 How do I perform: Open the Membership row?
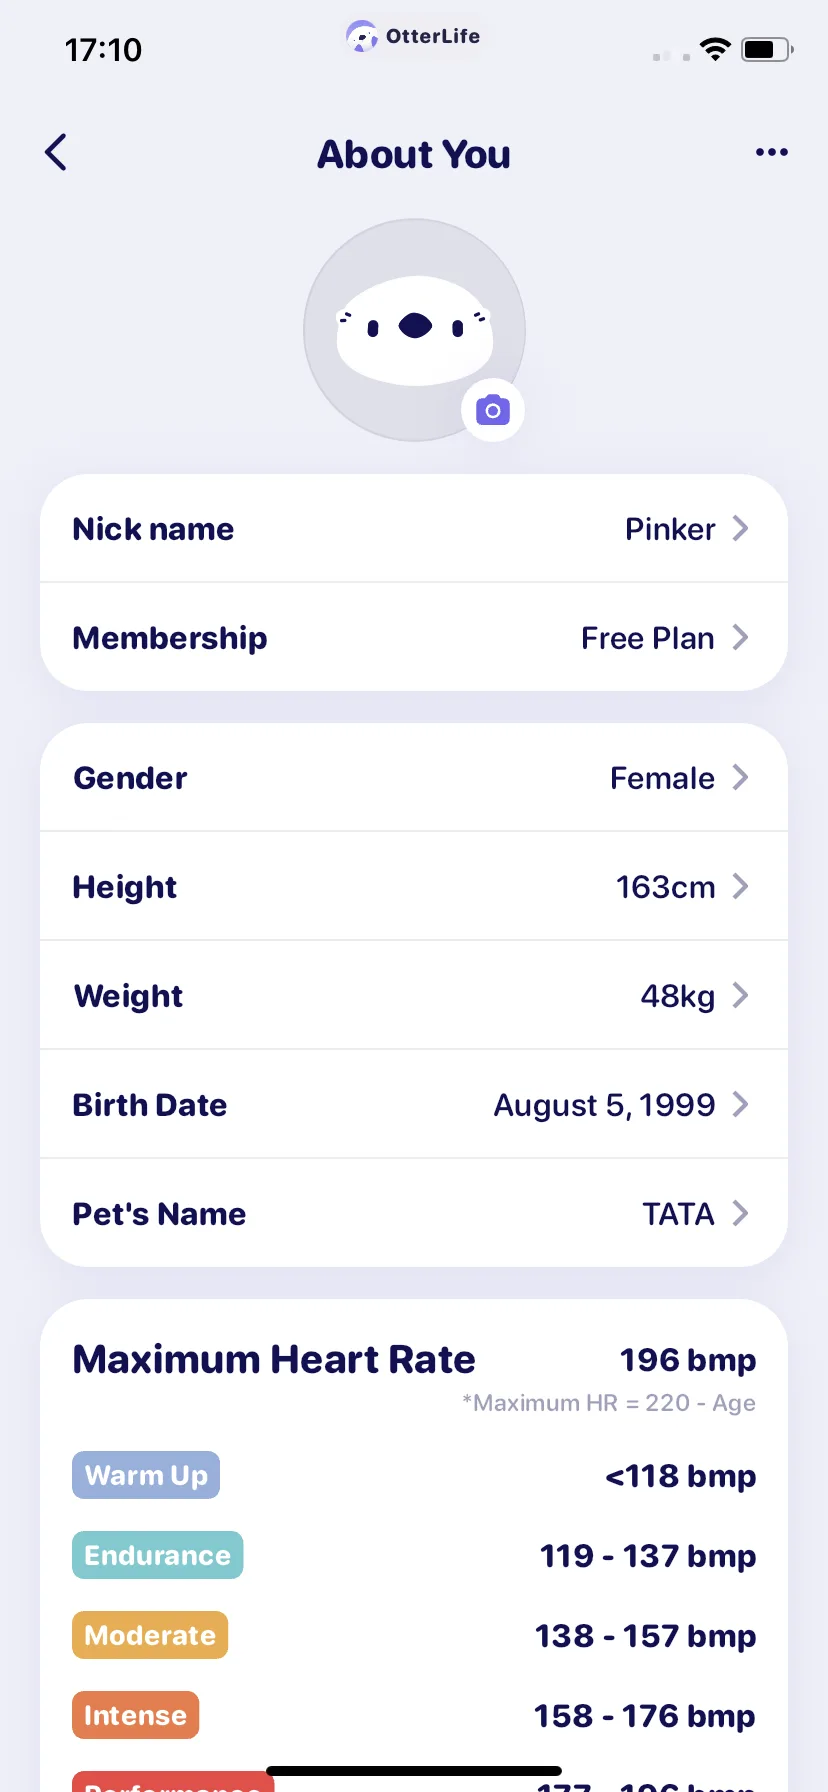tap(414, 637)
